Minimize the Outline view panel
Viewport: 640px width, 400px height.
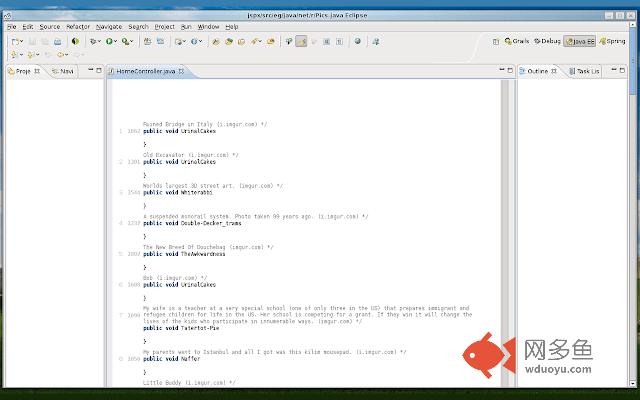point(614,70)
